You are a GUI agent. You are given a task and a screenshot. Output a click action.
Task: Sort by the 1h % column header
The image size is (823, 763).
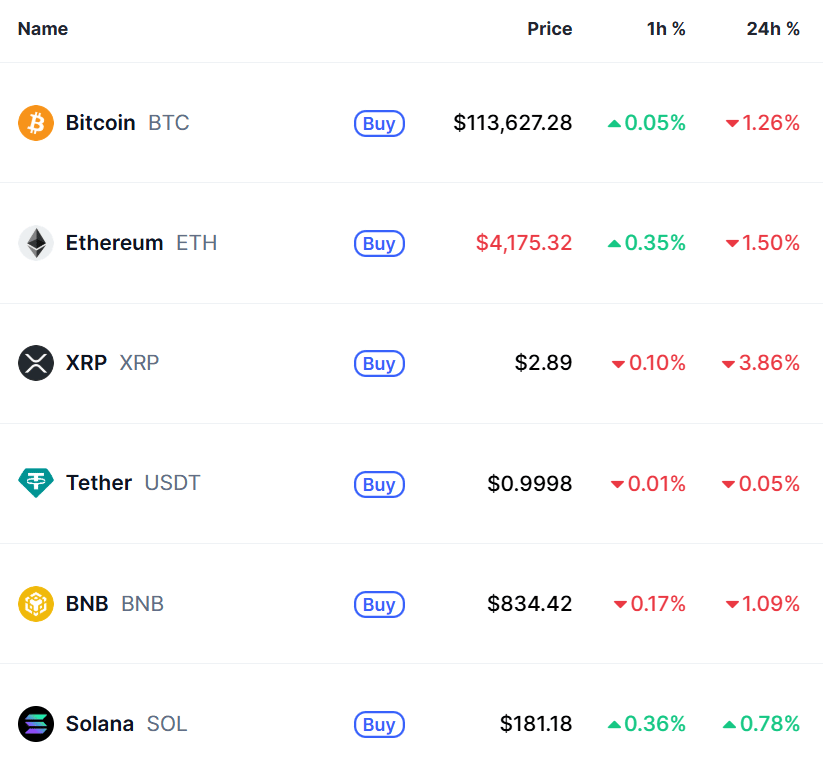(x=666, y=29)
